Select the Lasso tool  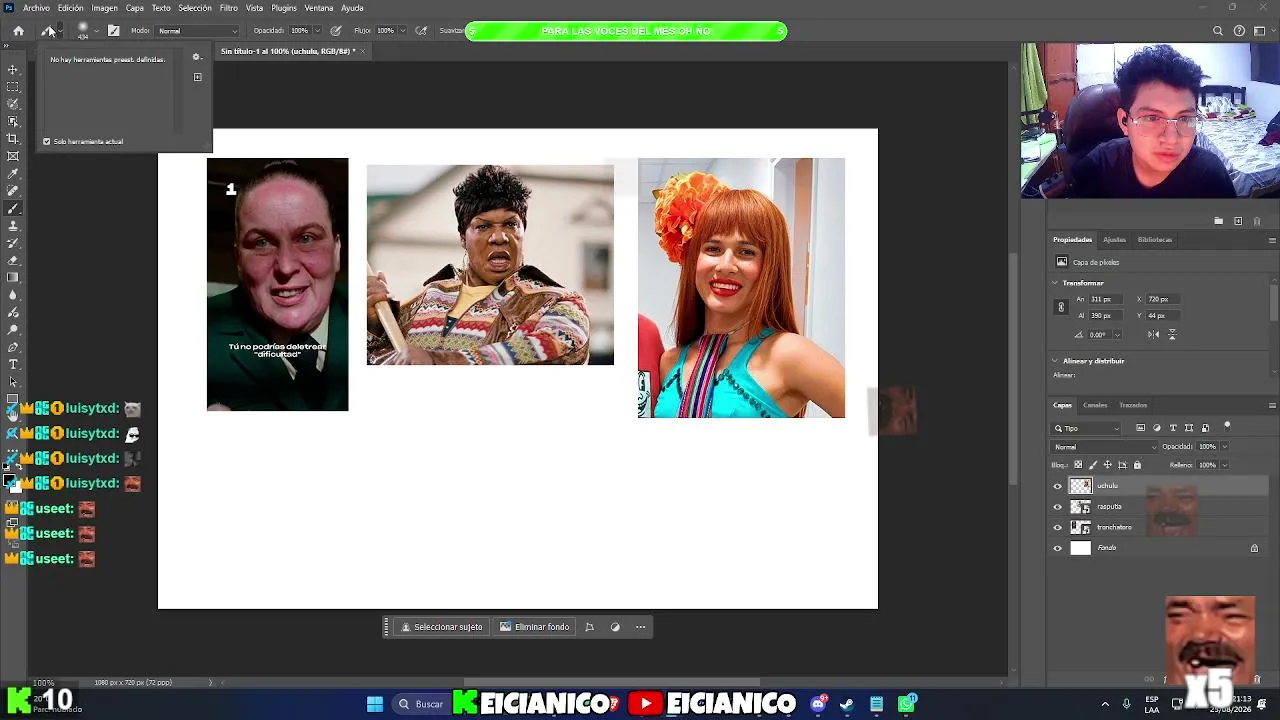tap(13, 104)
